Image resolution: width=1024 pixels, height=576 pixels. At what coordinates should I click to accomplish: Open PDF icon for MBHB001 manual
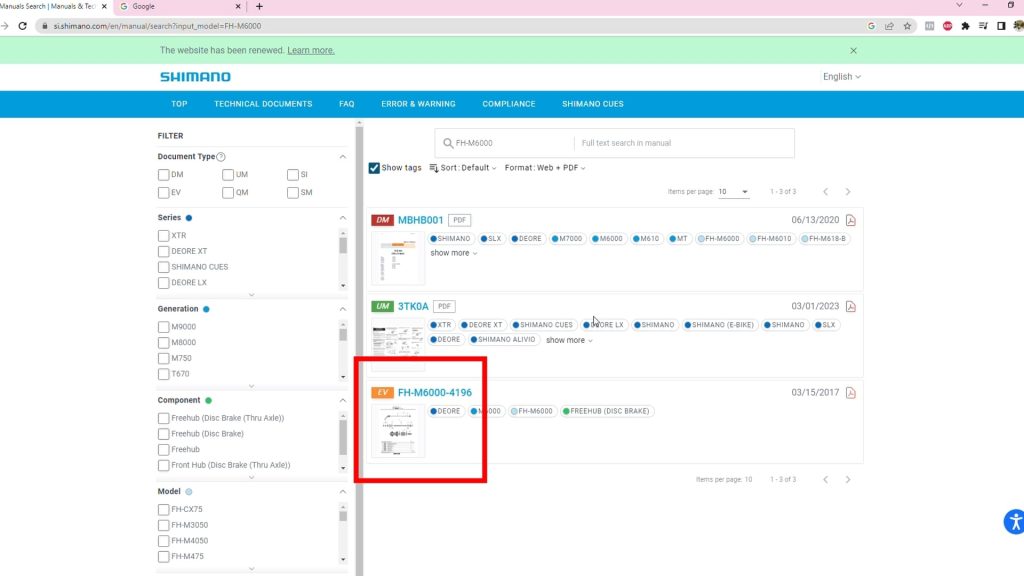(x=850, y=220)
